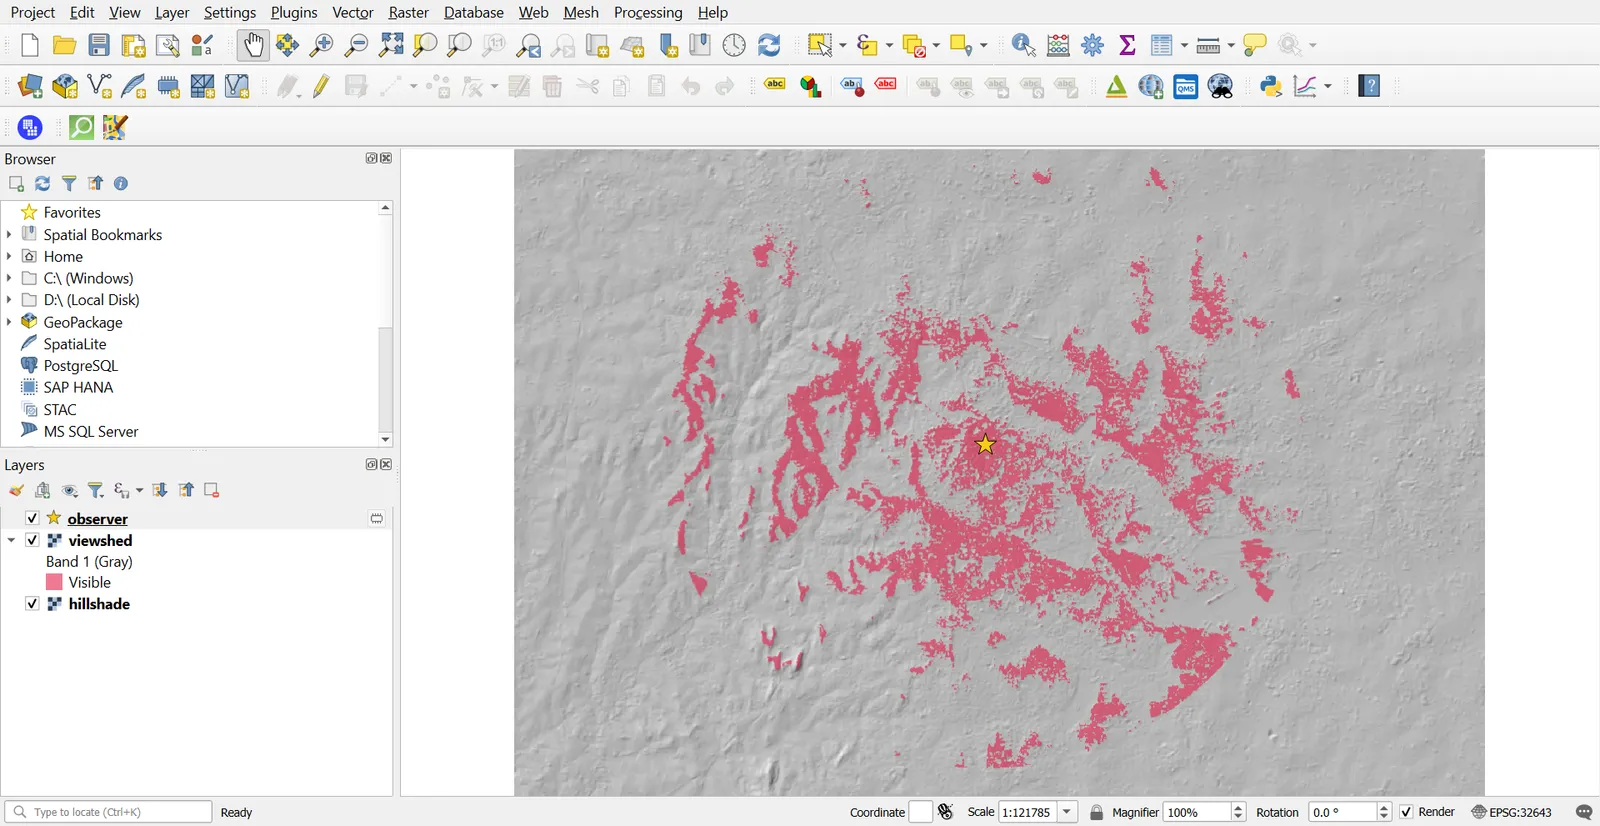Screen dimensions: 1600x826
Task: Click the Zoom Full extent icon
Action: 391,45
